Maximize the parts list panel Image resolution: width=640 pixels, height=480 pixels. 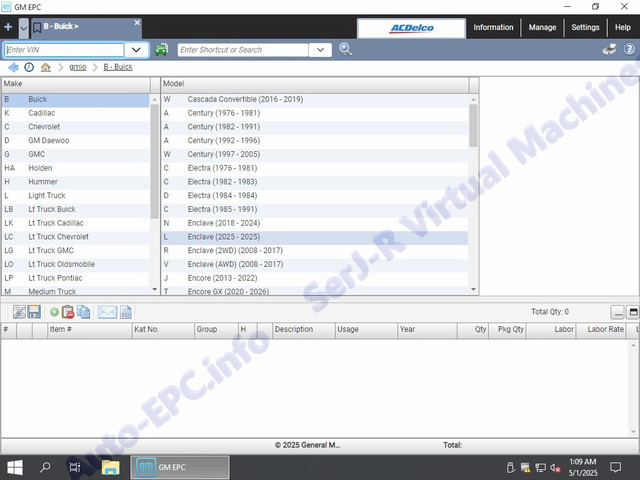pos(633,312)
